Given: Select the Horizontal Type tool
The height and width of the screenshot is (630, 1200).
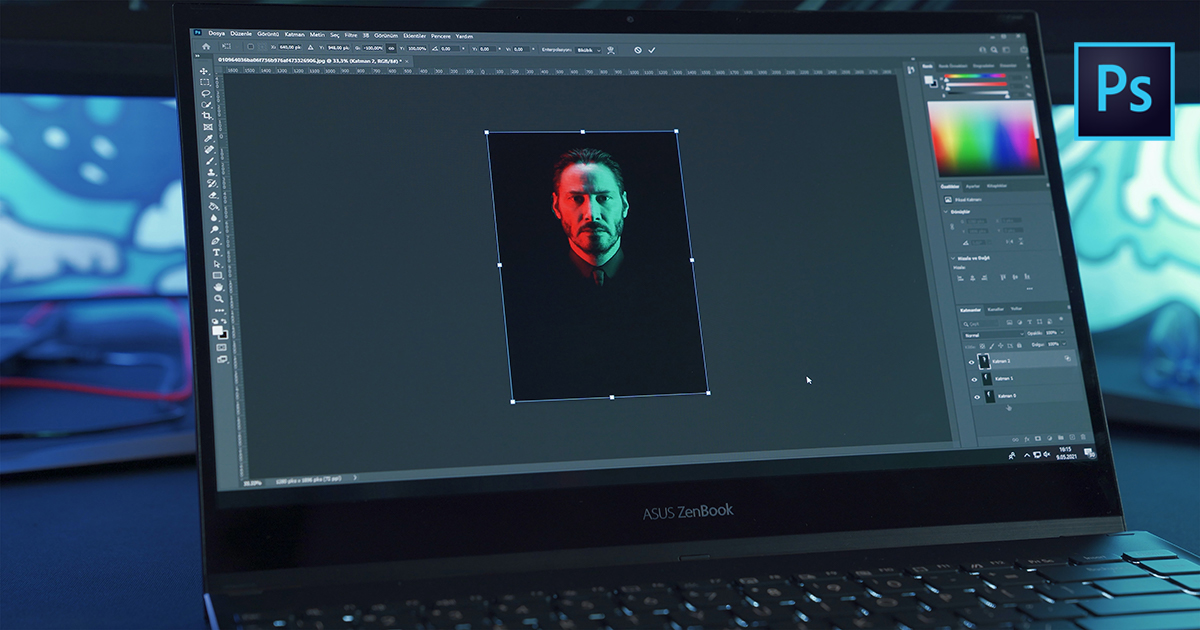Looking at the screenshot, I should tap(216, 252).
